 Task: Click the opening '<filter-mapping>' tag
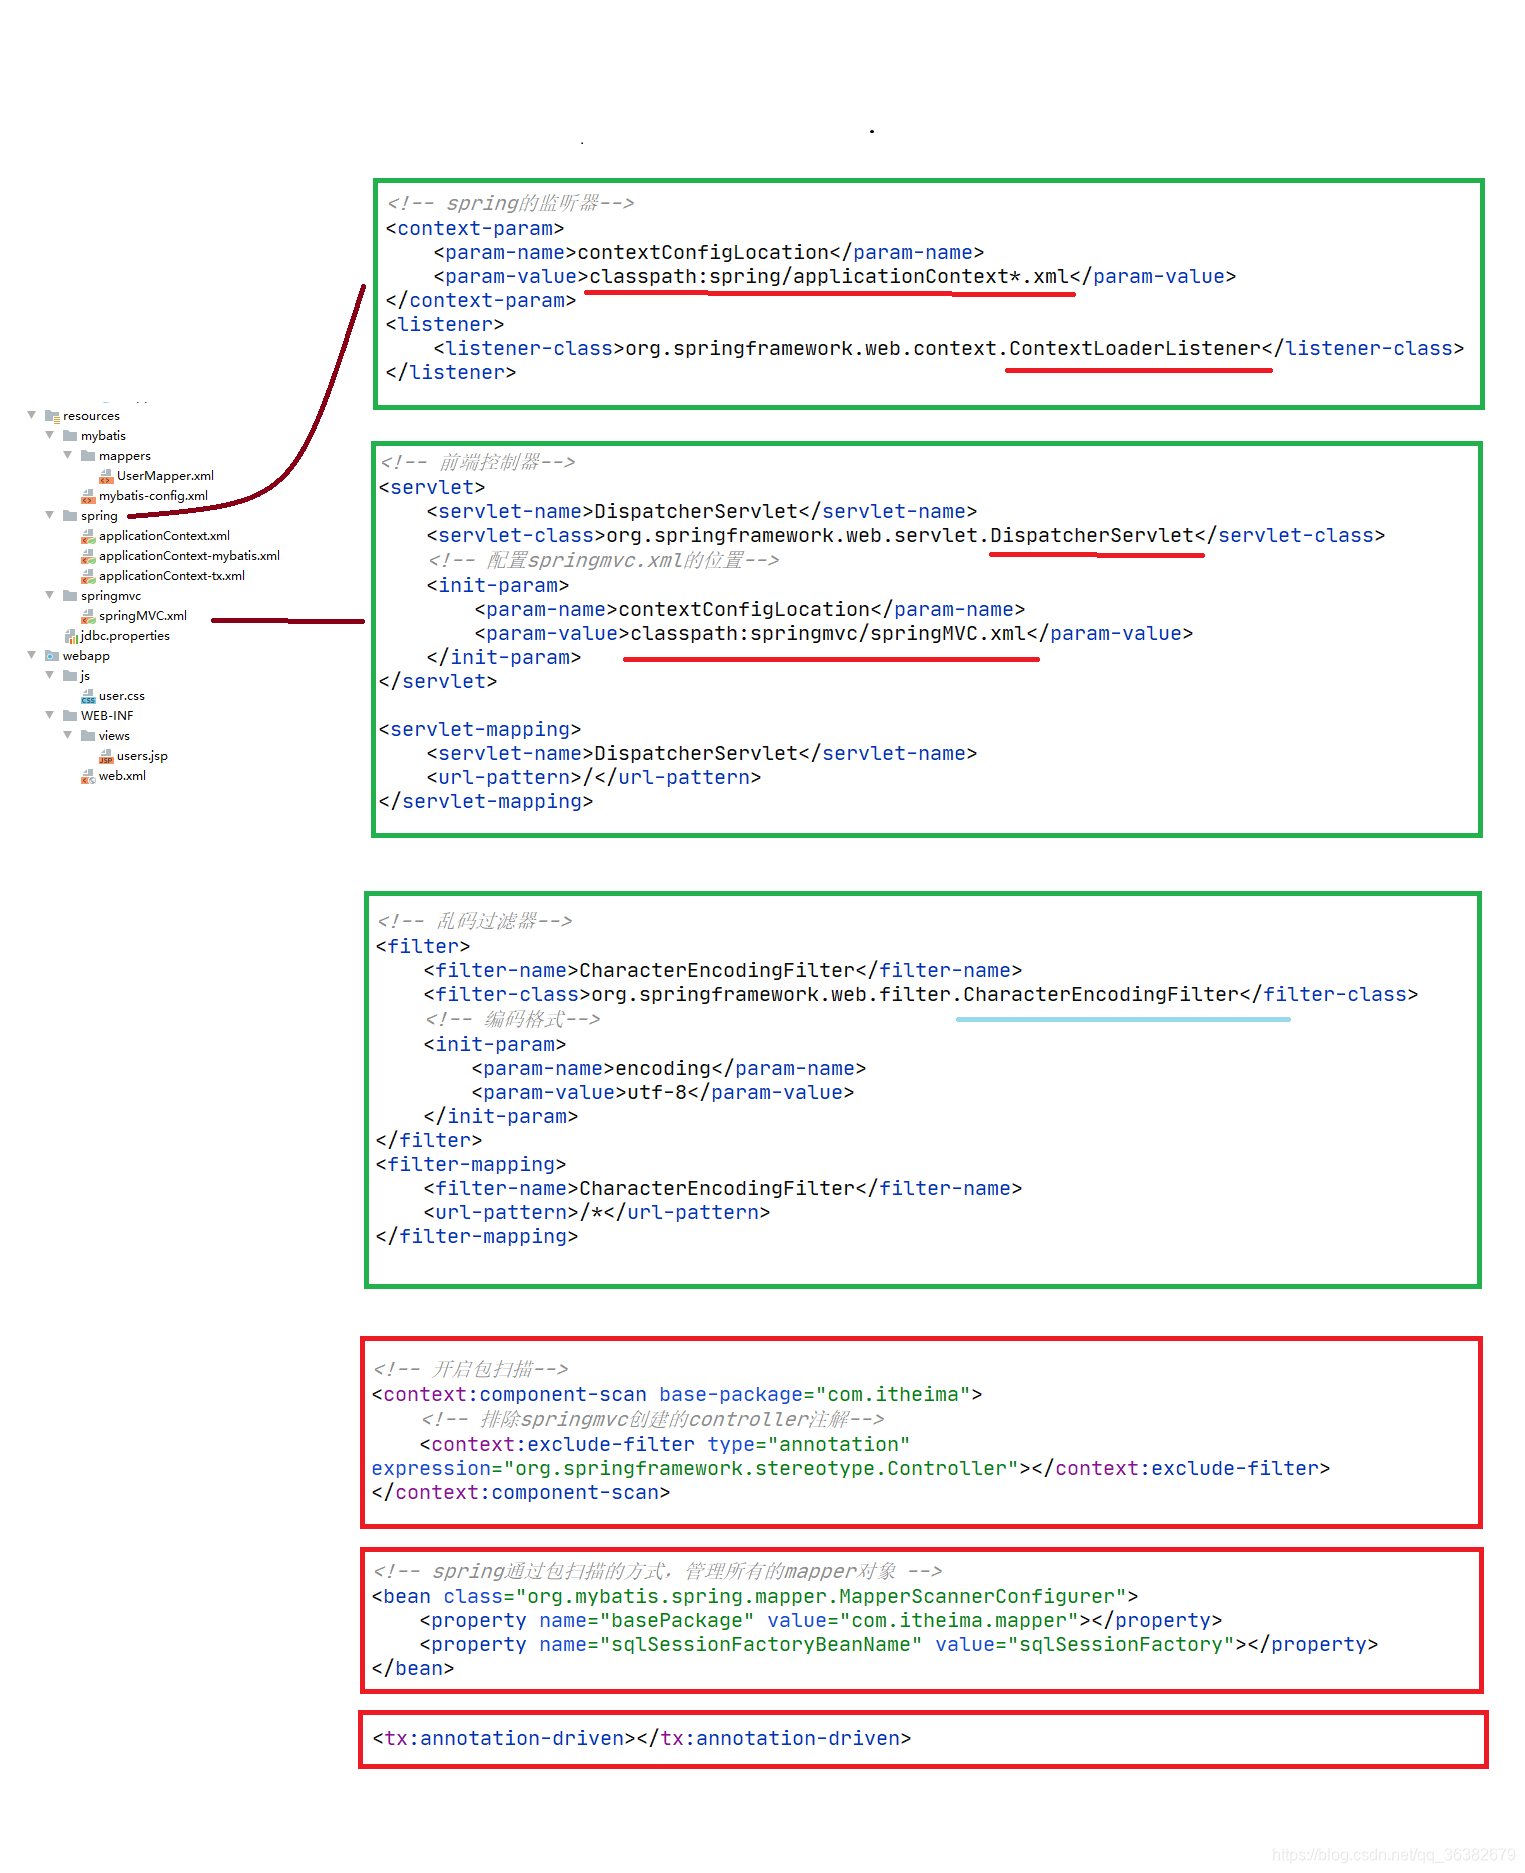(471, 1165)
